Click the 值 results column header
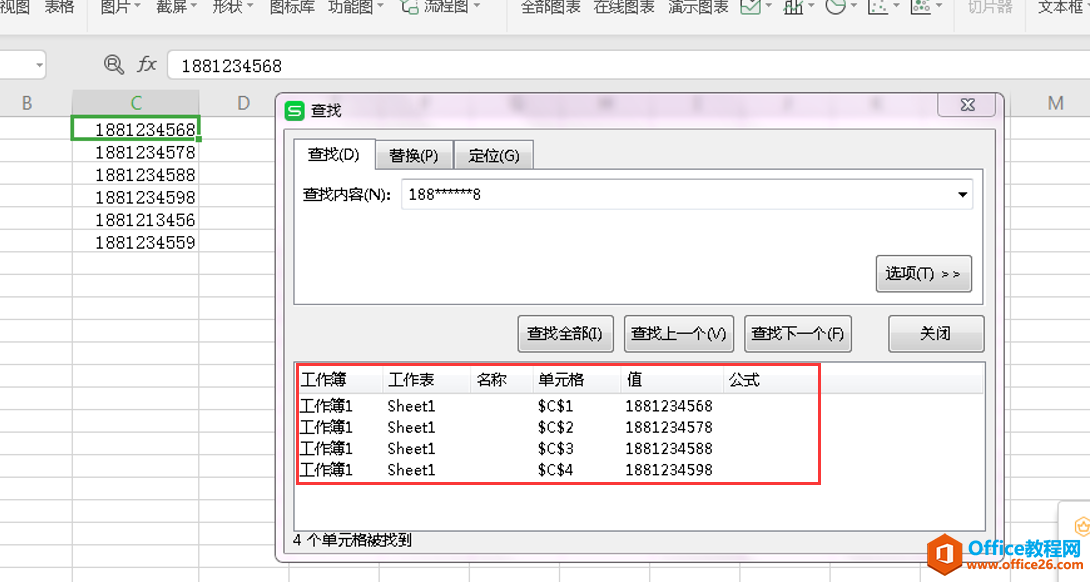This screenshot has width=1090, height=582. tap(672, 380)
